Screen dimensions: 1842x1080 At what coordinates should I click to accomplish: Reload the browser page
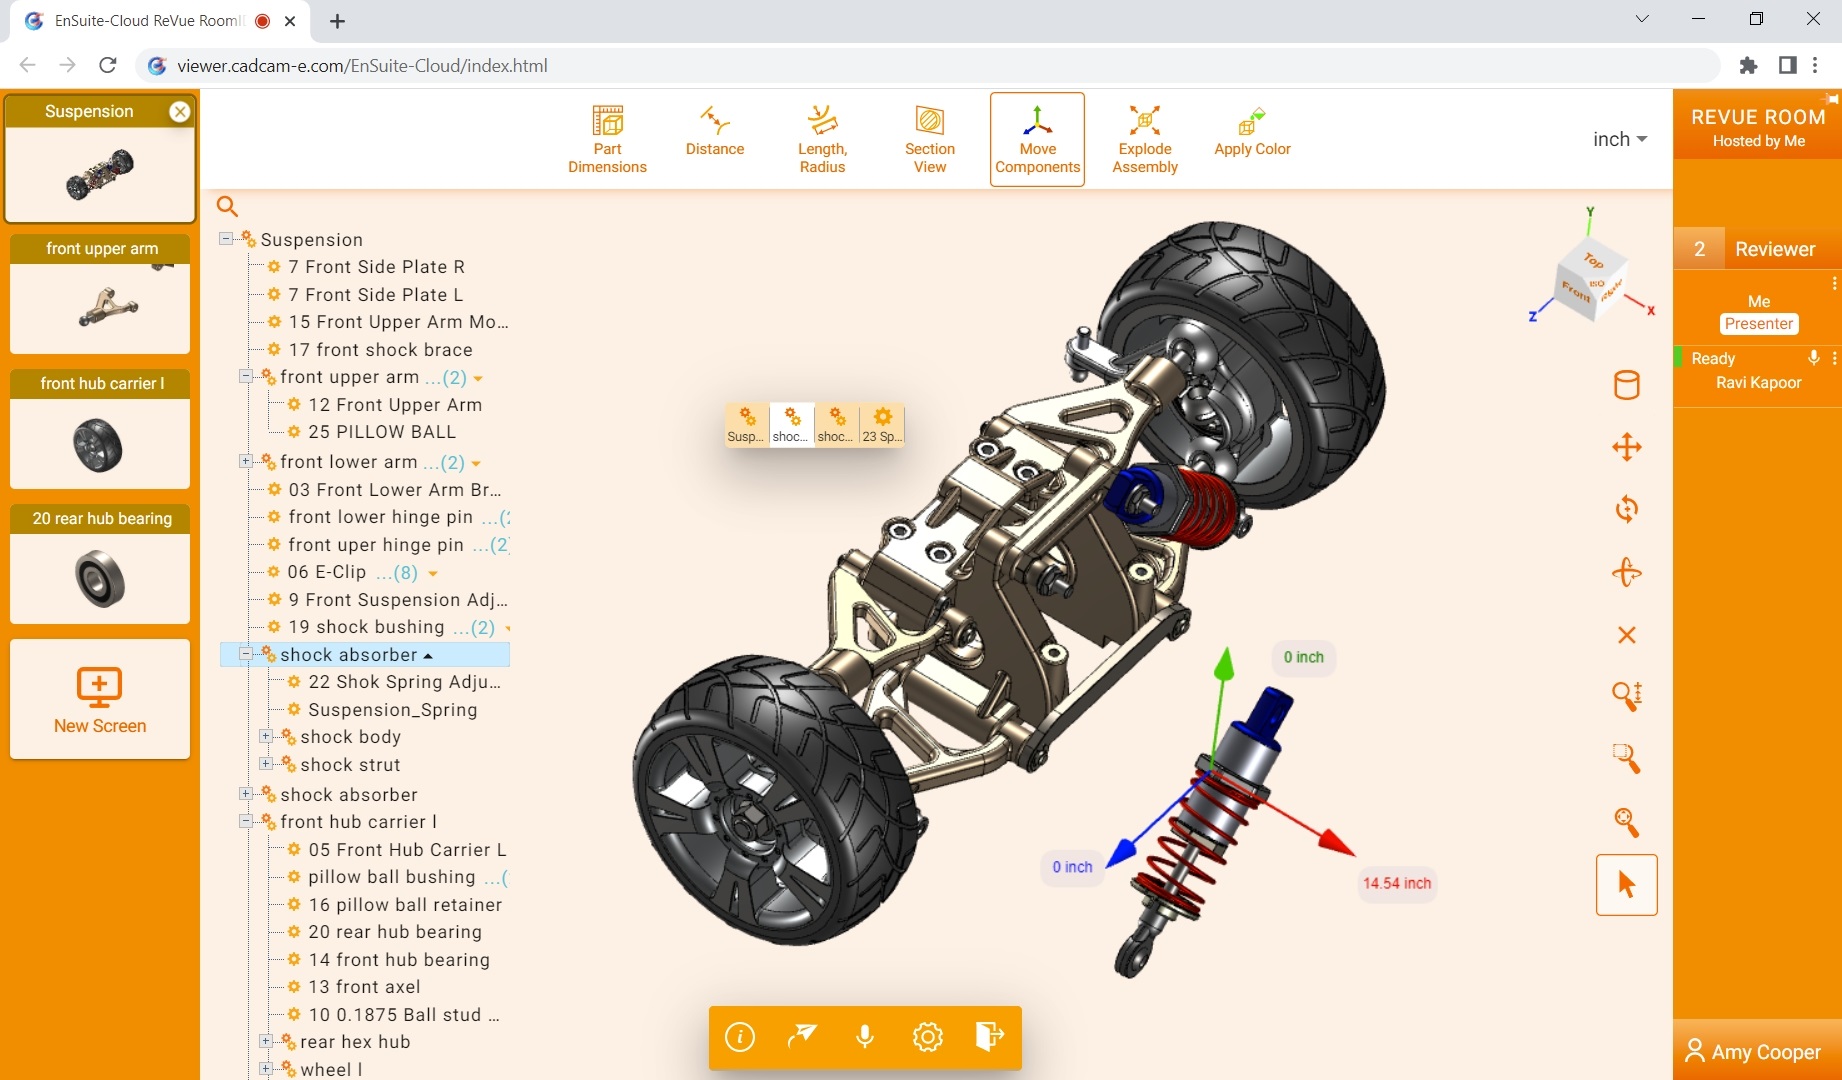(108, 65)
